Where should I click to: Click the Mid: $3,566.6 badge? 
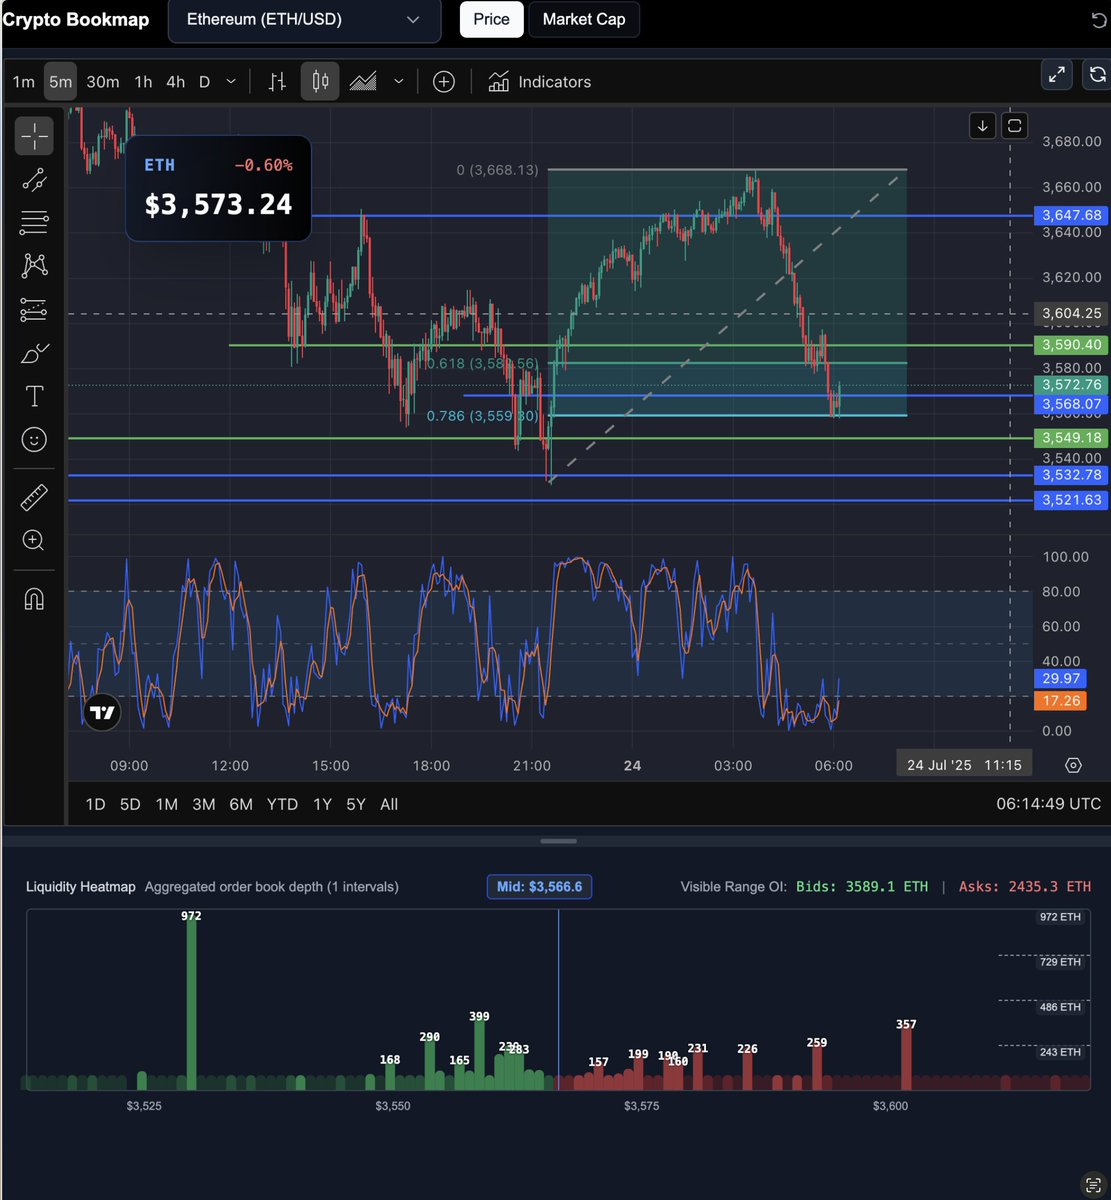click(x=539, y=887)
